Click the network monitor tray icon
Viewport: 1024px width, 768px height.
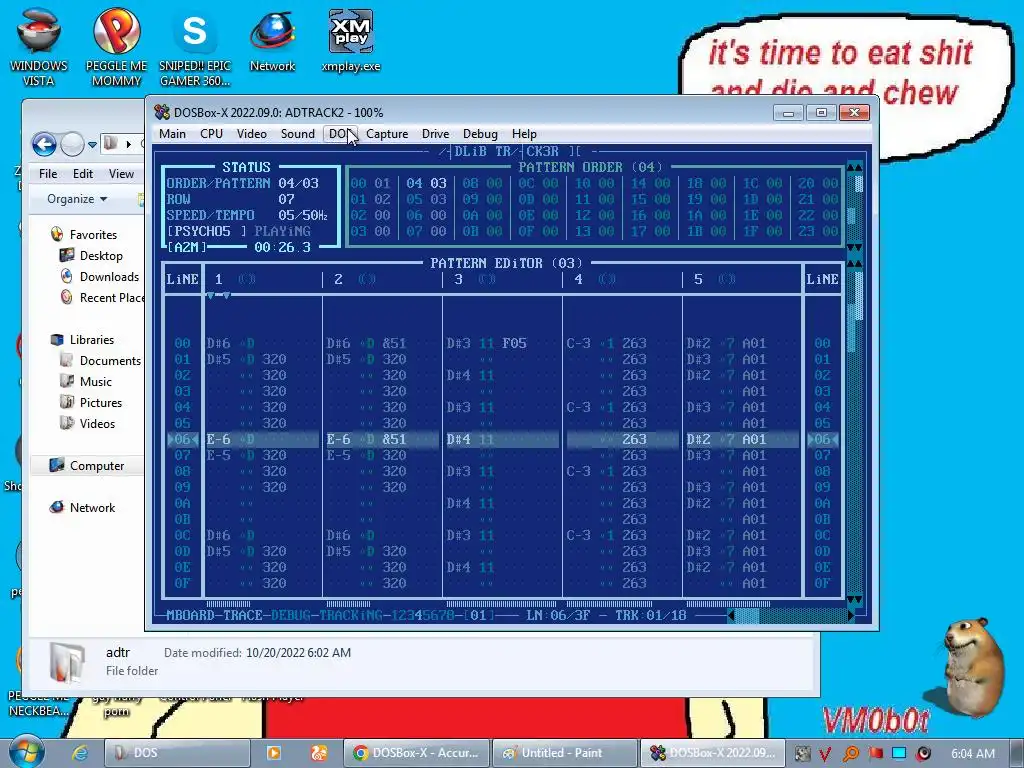[x=899, y=753]
